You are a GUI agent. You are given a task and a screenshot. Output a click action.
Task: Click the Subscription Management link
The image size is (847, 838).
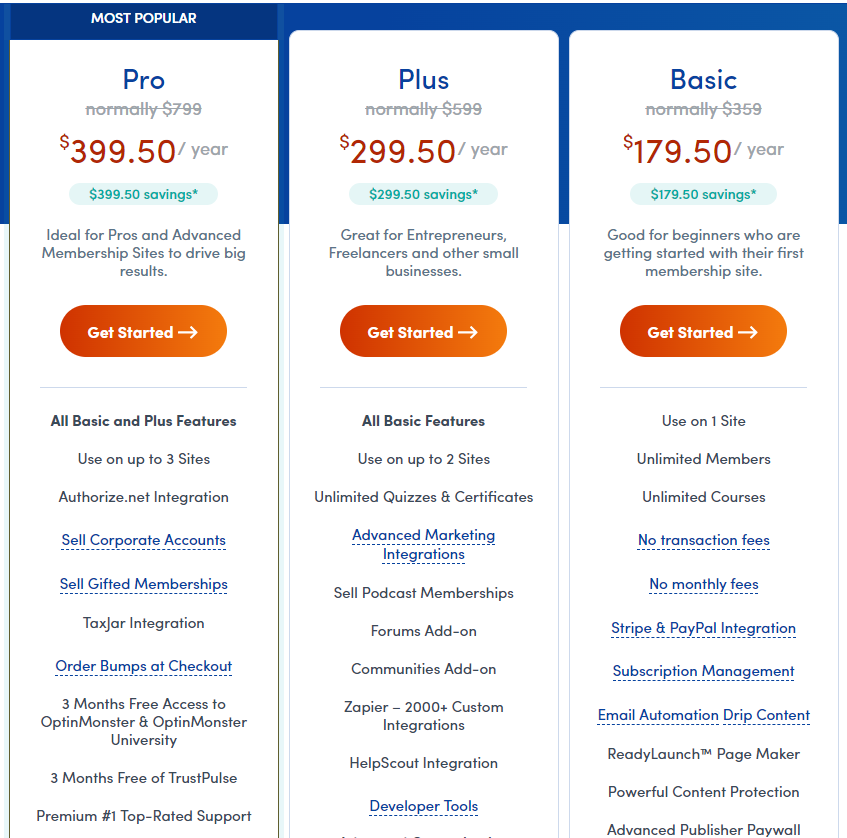(704, 671)
